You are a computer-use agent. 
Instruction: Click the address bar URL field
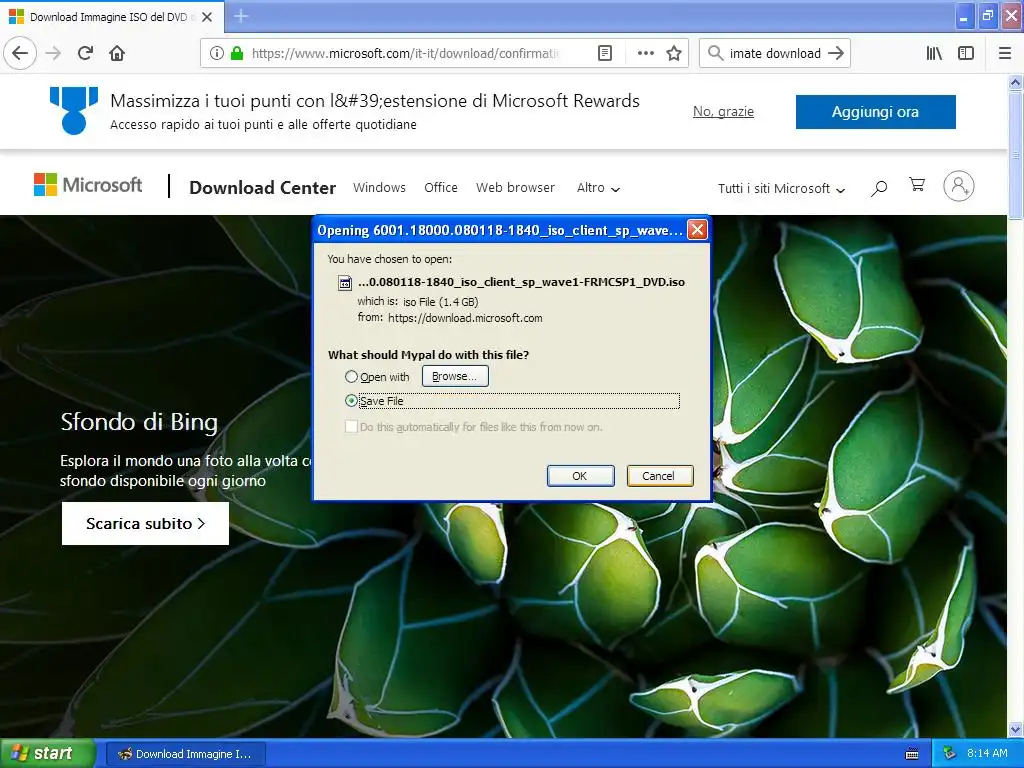coord(405,53)
